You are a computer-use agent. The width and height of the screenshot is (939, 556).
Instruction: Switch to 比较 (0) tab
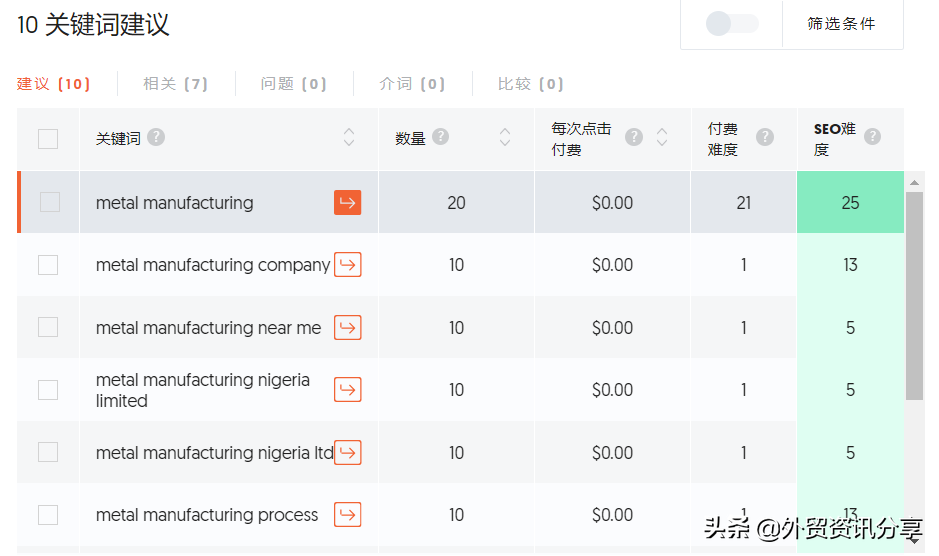(531, 83)
